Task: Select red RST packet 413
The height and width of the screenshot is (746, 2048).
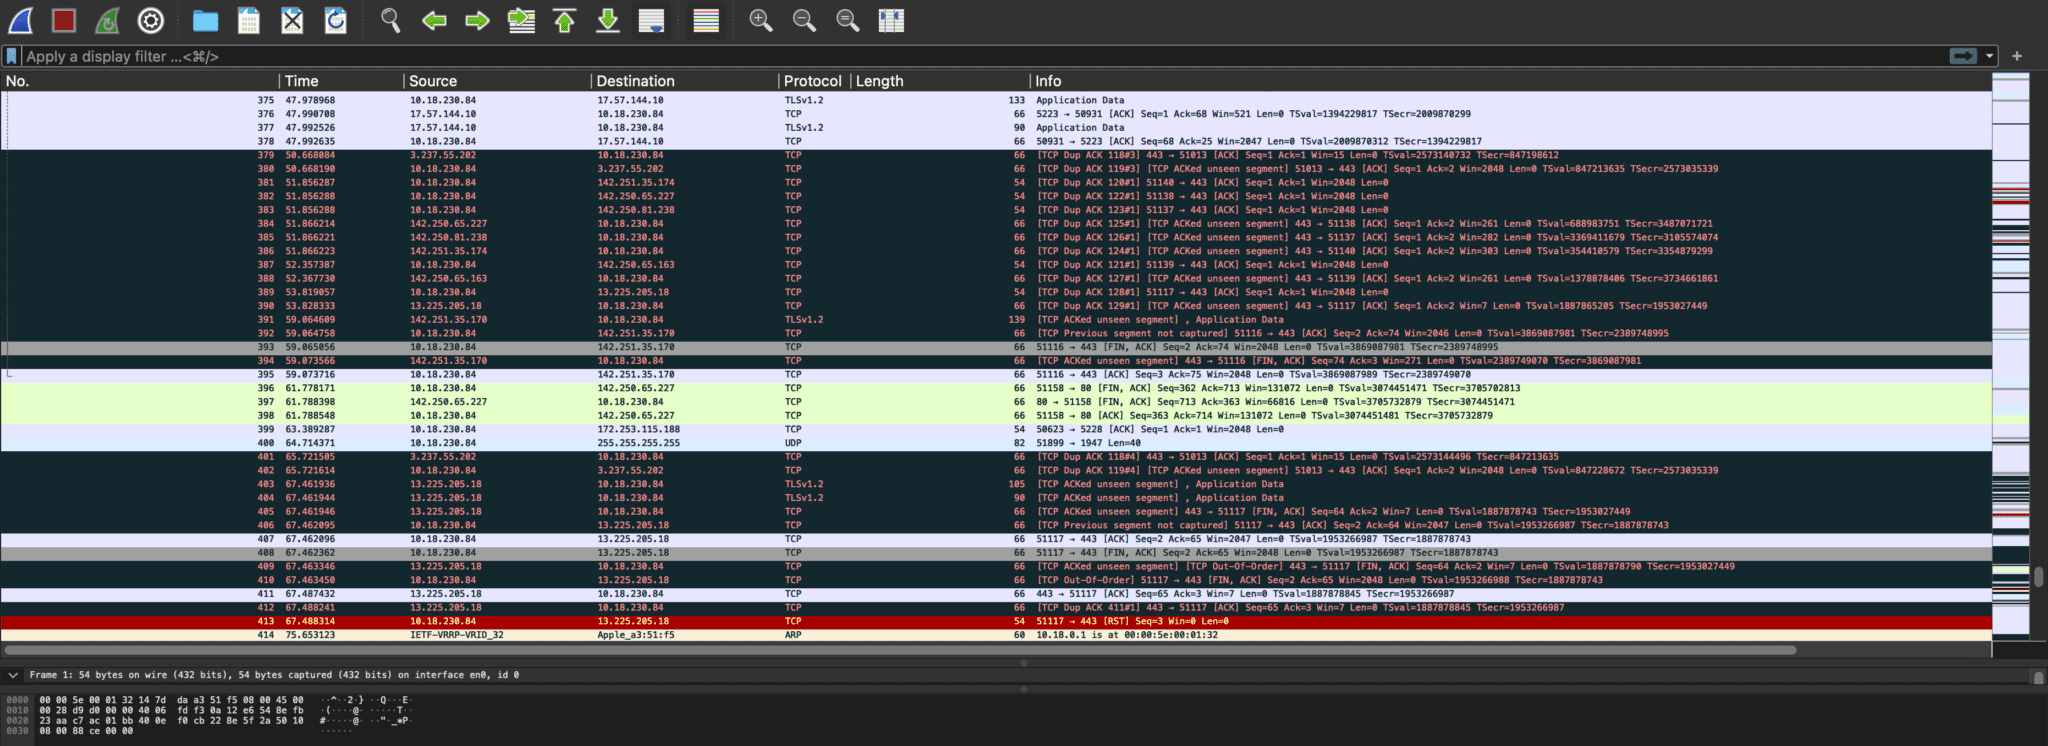Action: tap(996, 621)
